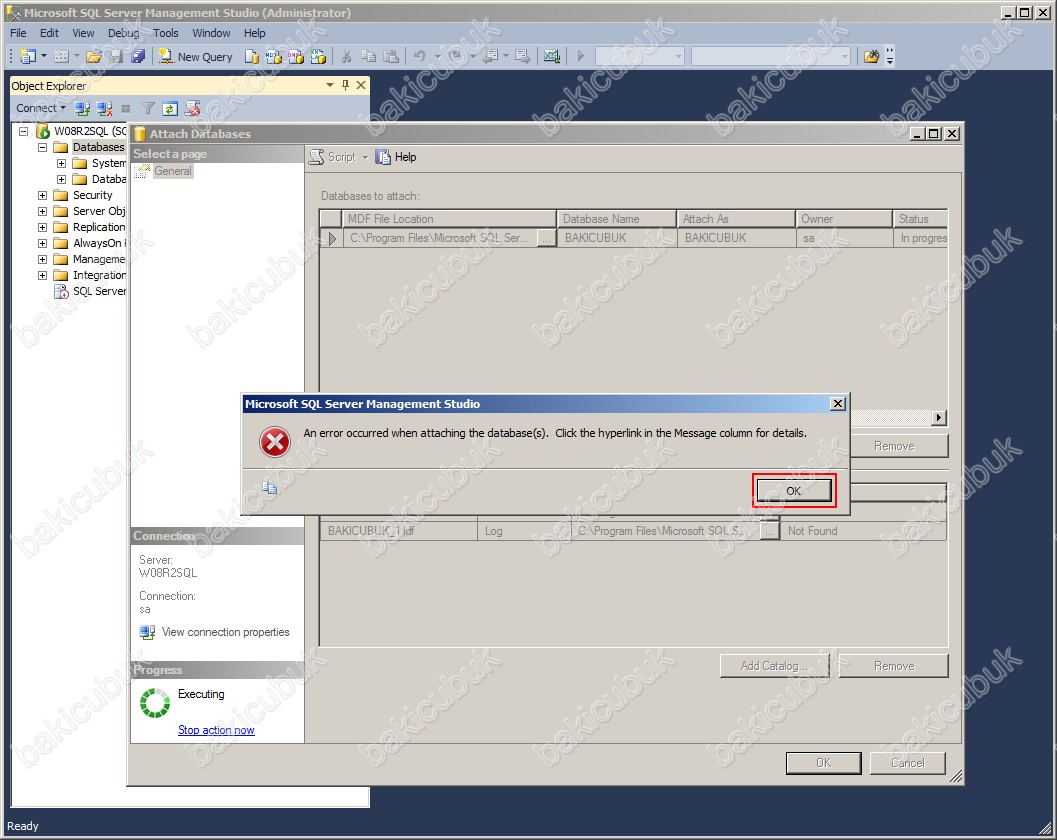
Task: Click the Undo toolbar icon
Action: point(420,57)
